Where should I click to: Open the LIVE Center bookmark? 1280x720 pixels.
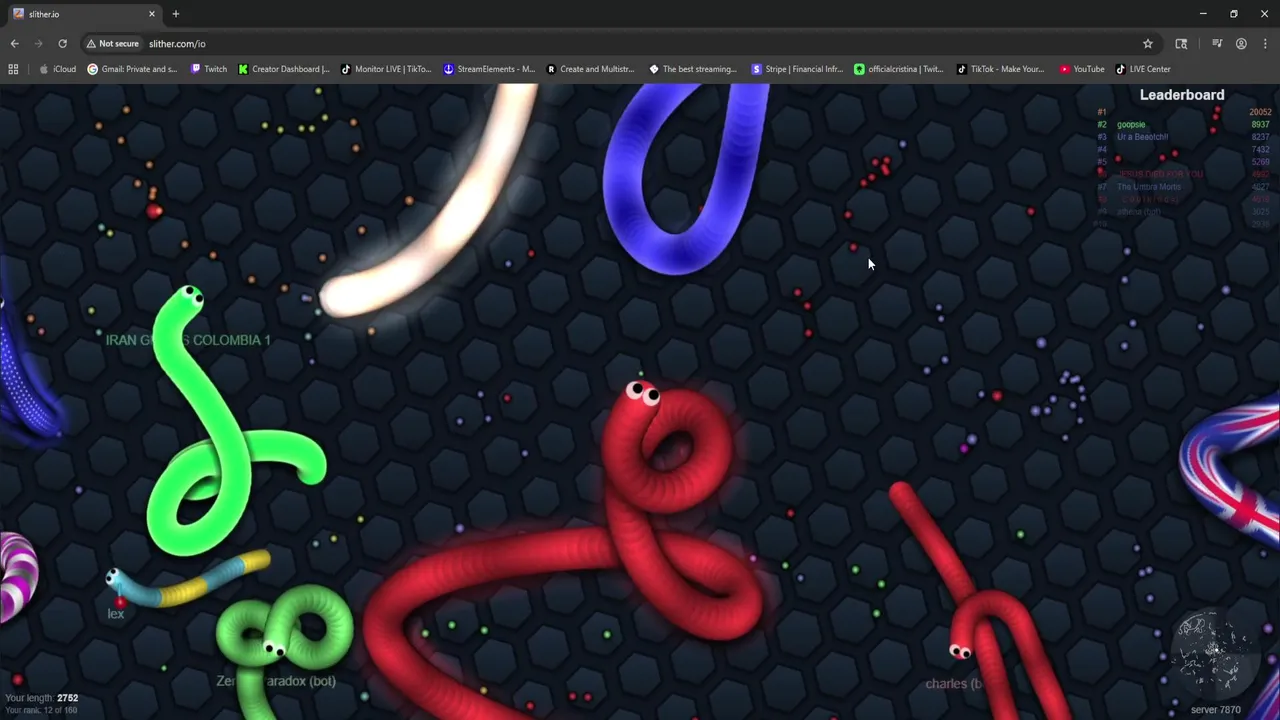pyautogui.click(x=1143, y=69)
